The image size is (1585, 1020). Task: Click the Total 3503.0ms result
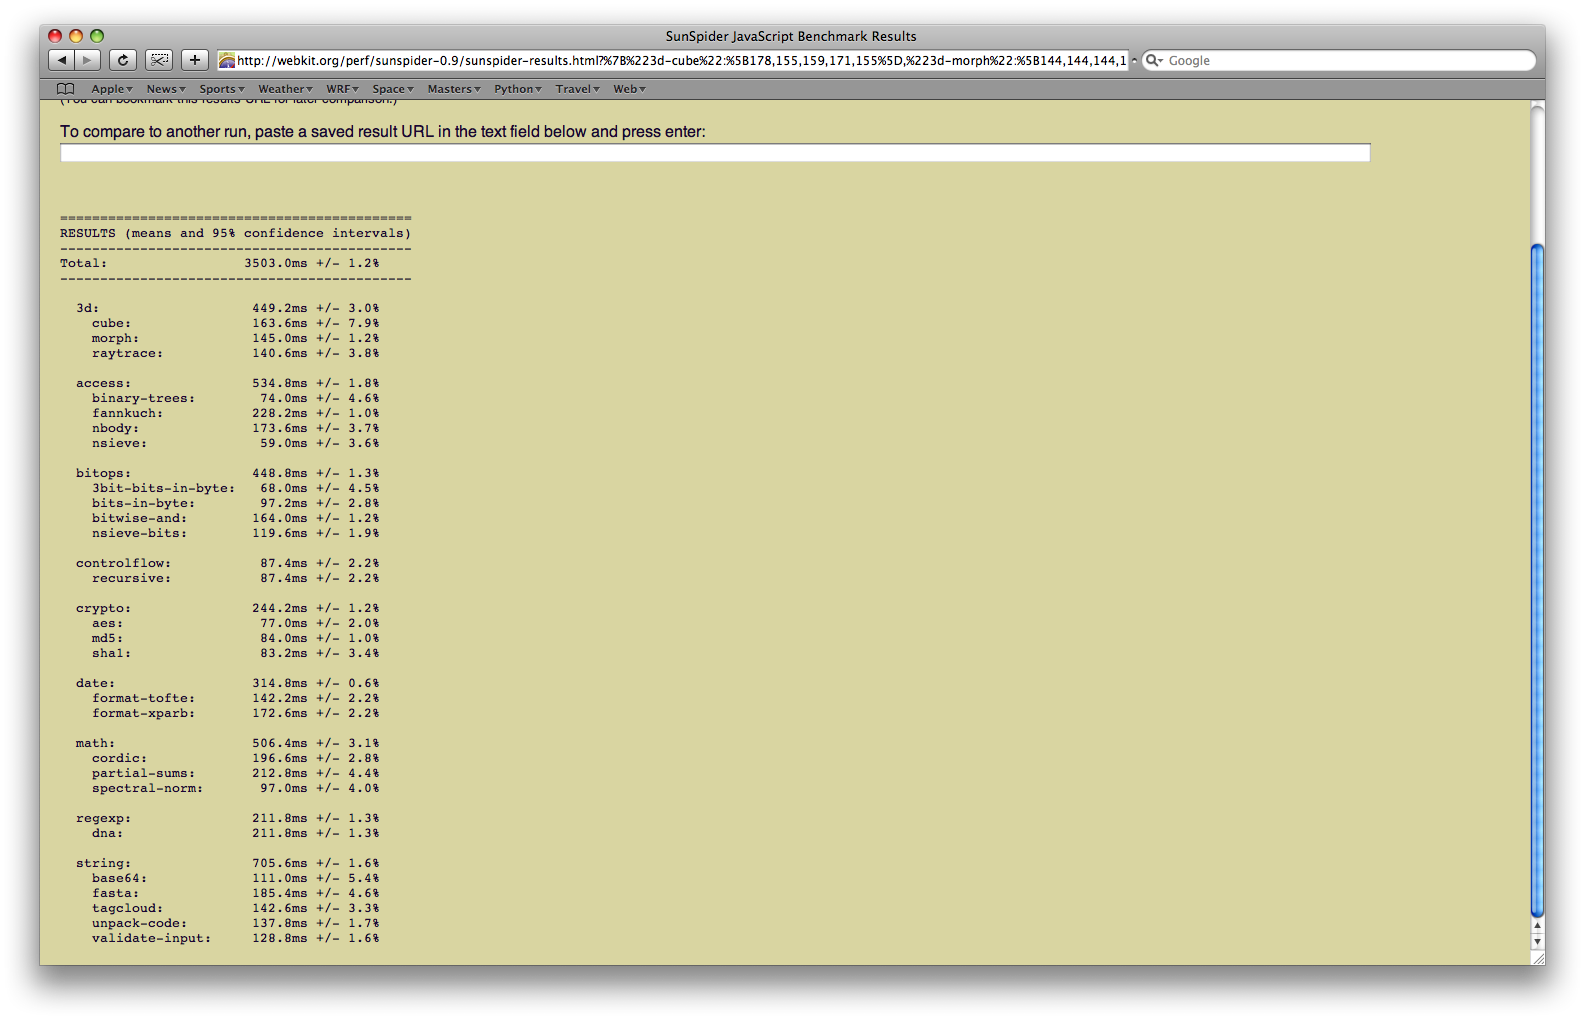point(220,264)
